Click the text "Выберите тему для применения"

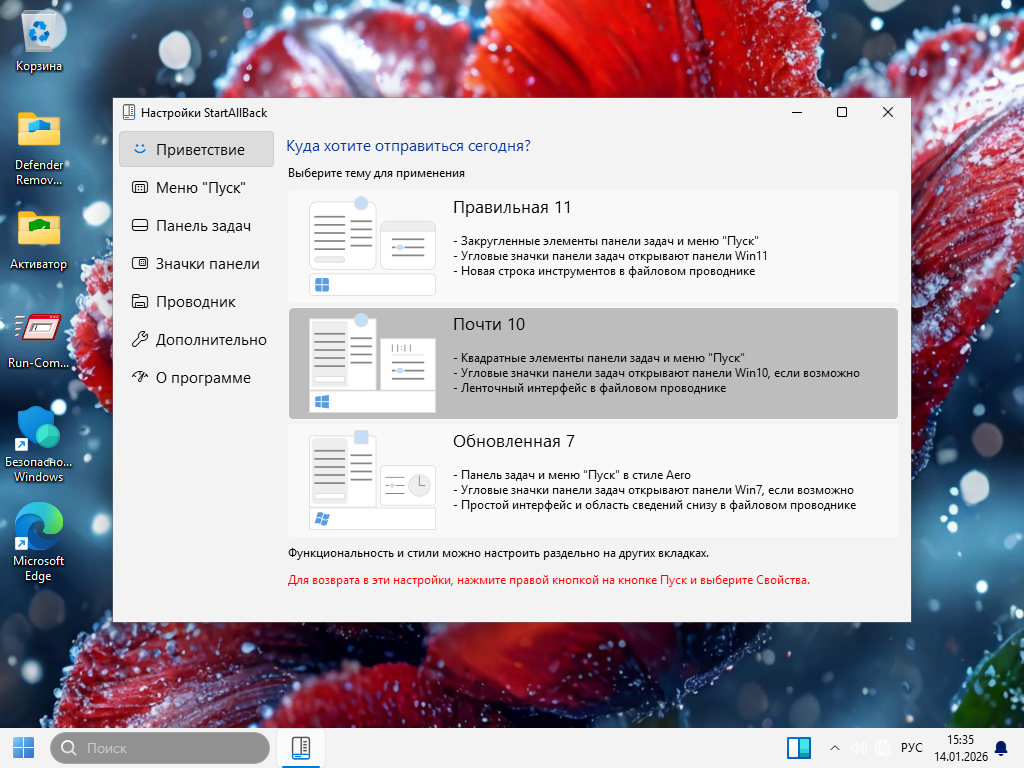point(376,173)
